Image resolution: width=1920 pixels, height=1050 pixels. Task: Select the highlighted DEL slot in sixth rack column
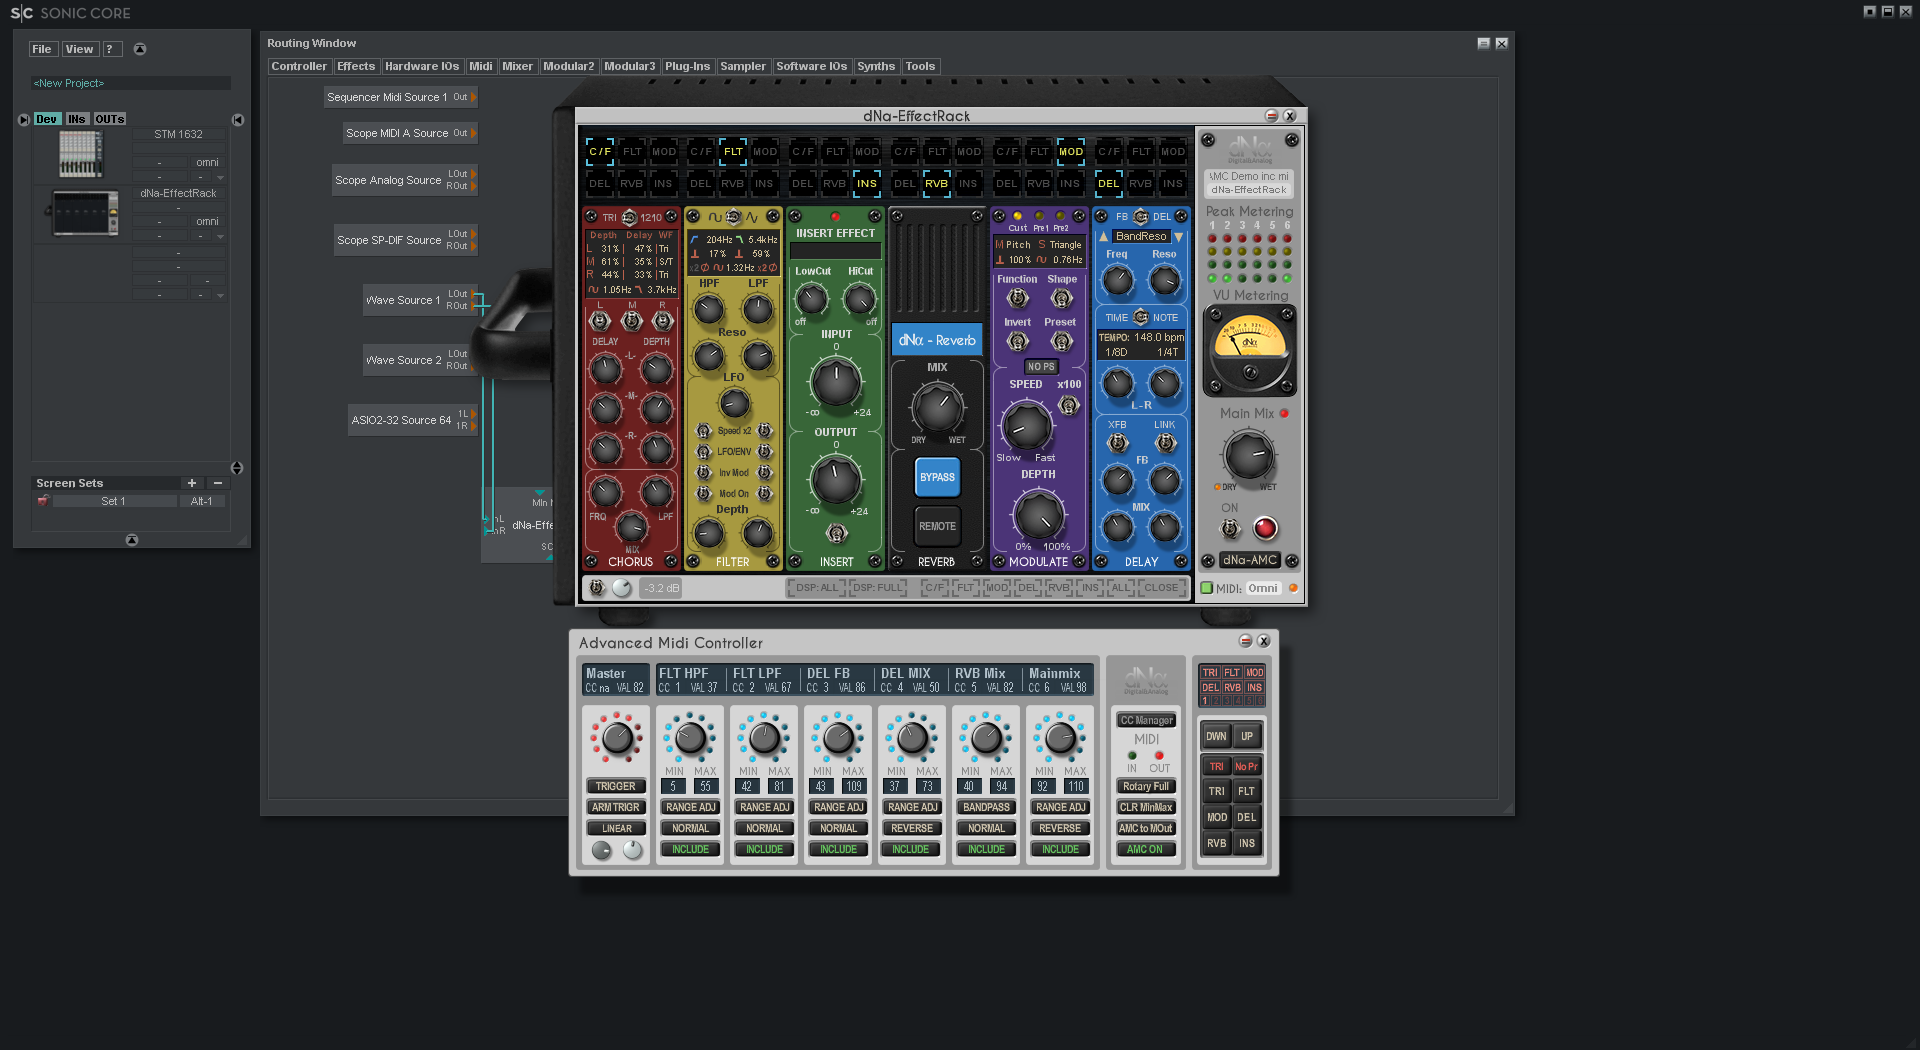point(1108,183)
